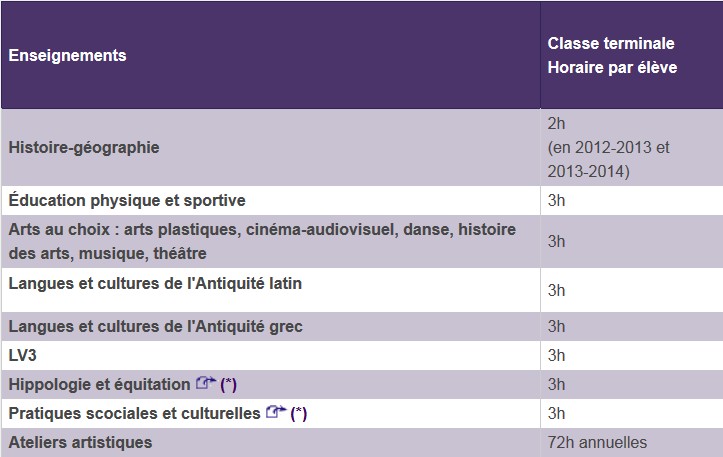723x457 pixels.
Task: Click the (*) footnote marker after Hippologie et équitation
Action: click(228, 384)
